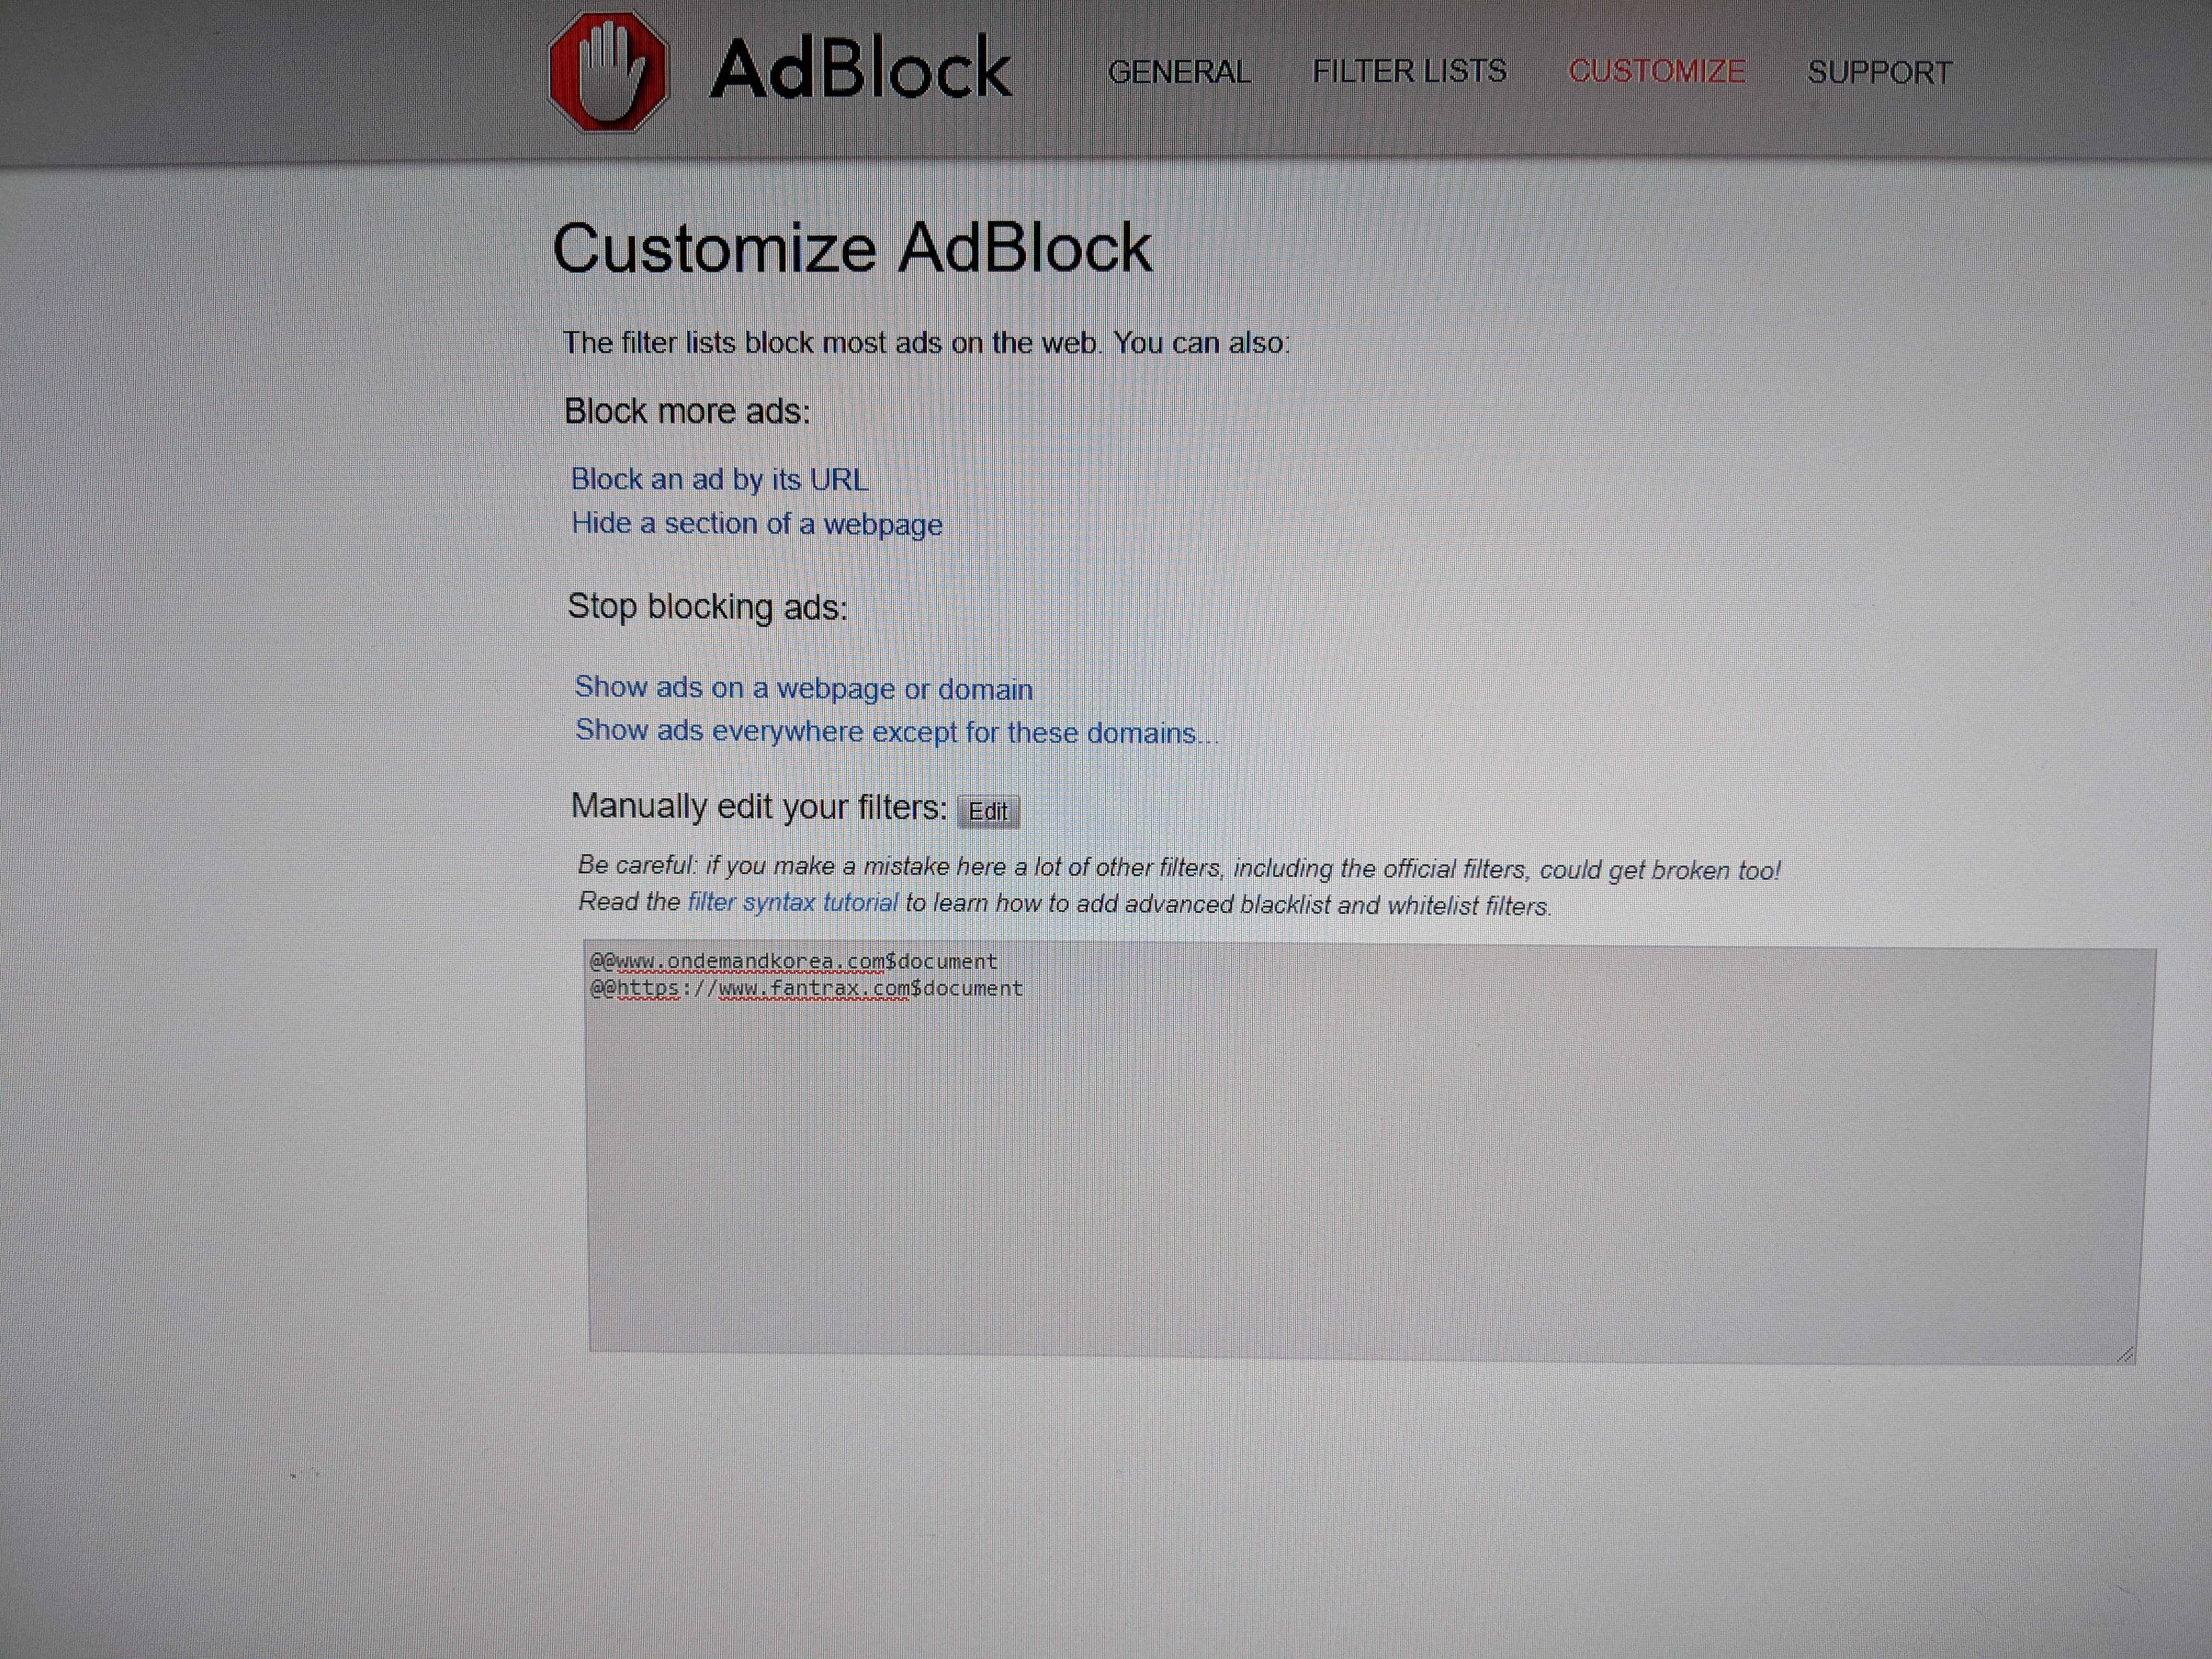2212x1659 pixels.
Task: Click the AdBlock wordmark text
Action: (x=860, y=69)
